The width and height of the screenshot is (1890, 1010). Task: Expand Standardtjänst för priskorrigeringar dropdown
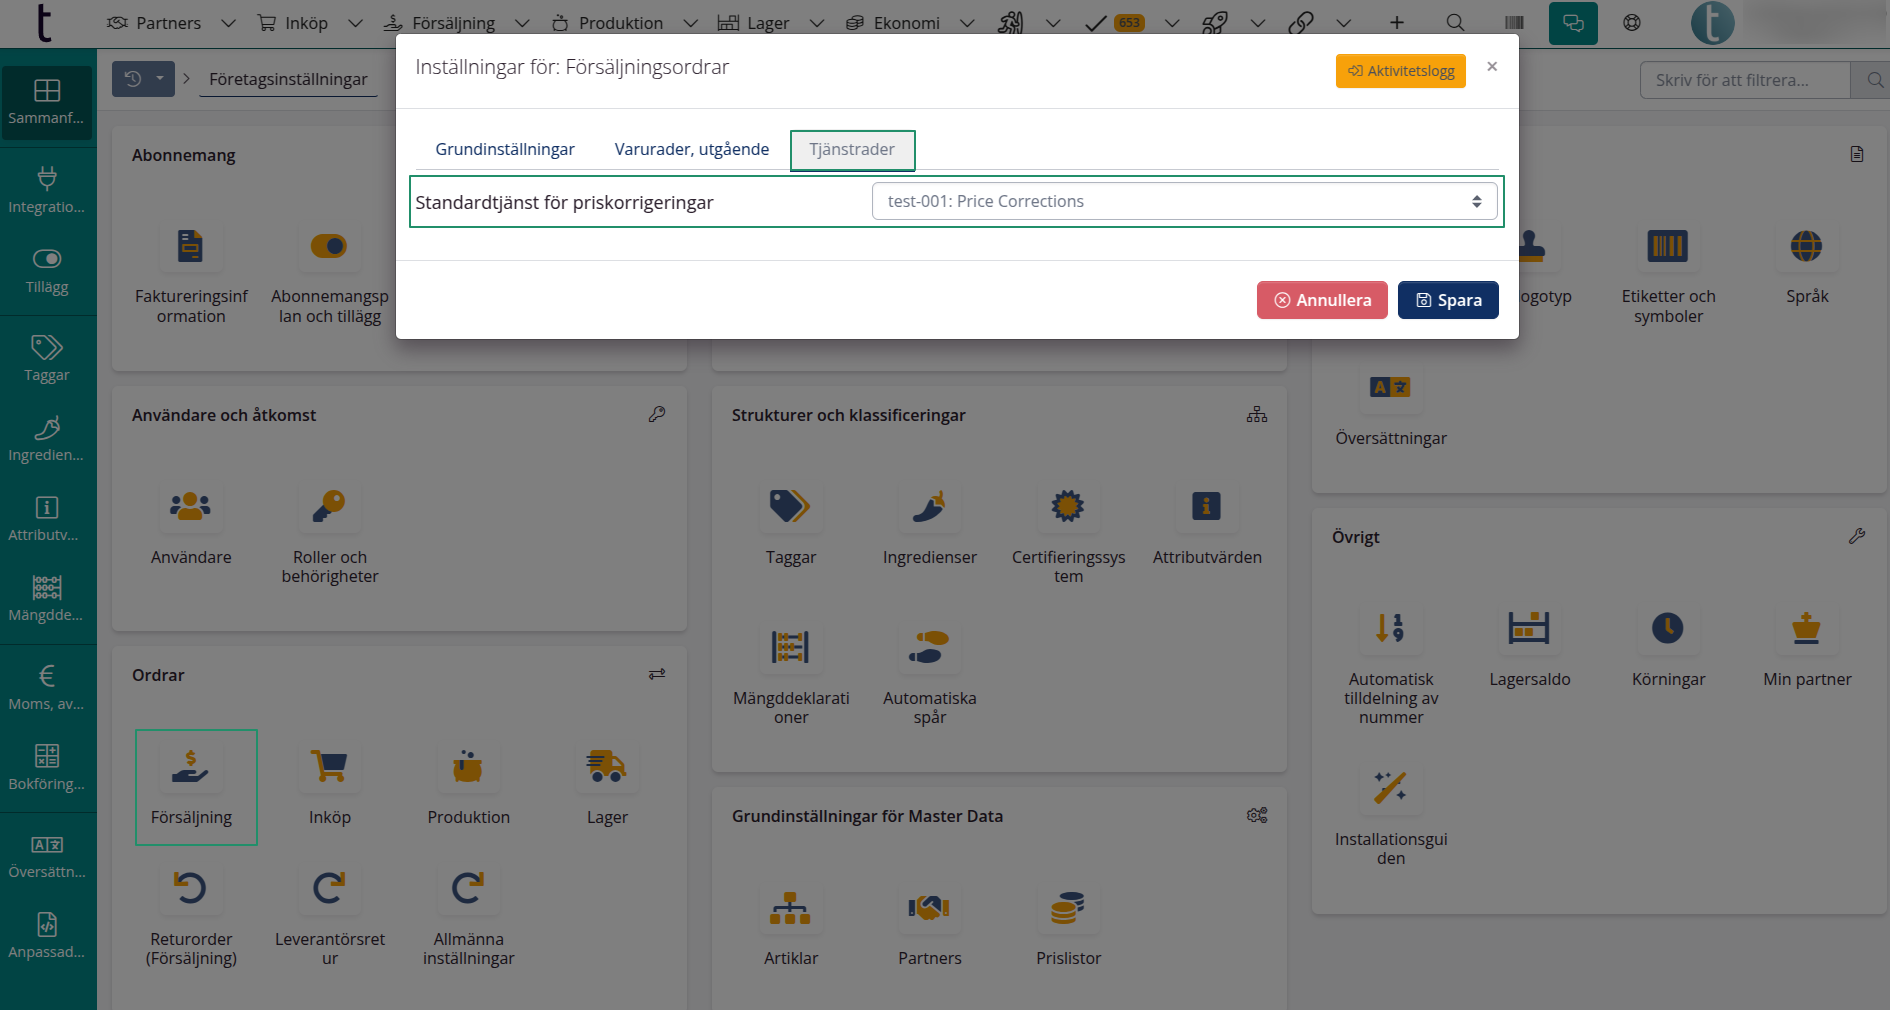click(1184, 201)
